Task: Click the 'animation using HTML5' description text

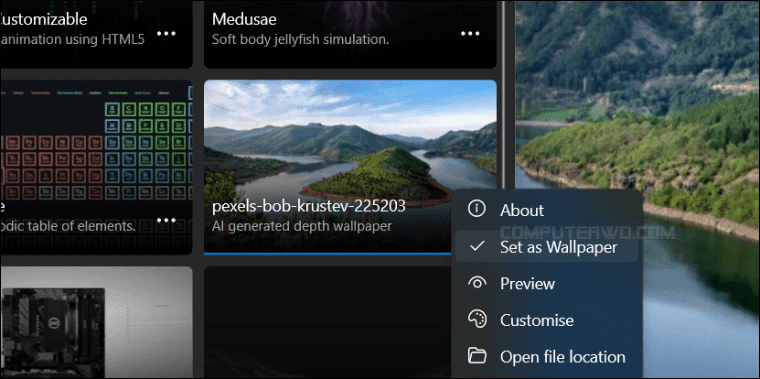Action: 72,39
